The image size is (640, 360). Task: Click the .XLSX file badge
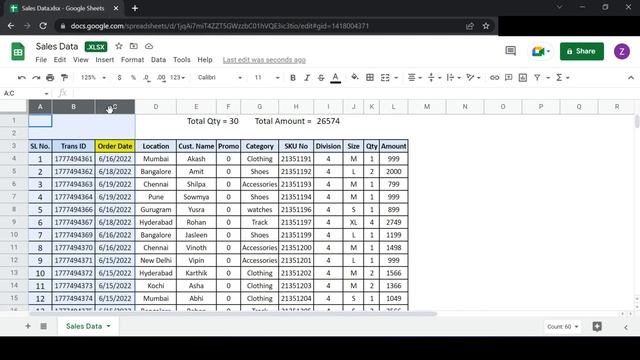96,47
